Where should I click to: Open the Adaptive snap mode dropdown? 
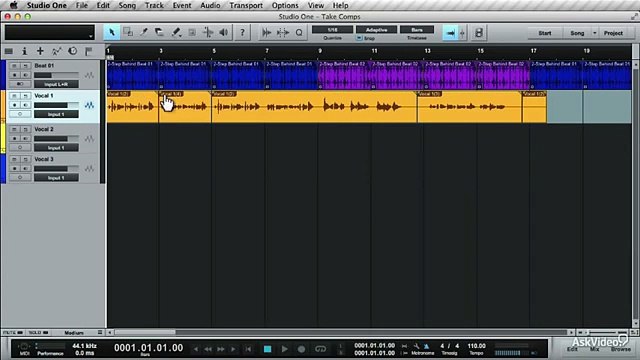(376, 30)
